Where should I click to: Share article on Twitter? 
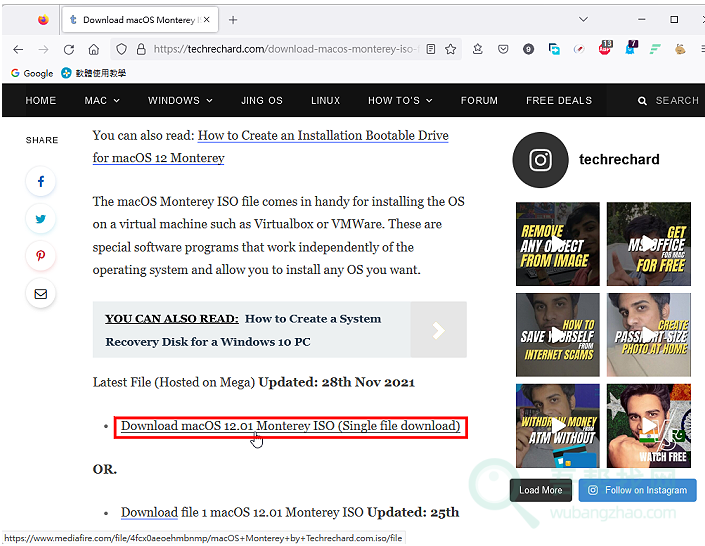[x=40, y=219]
